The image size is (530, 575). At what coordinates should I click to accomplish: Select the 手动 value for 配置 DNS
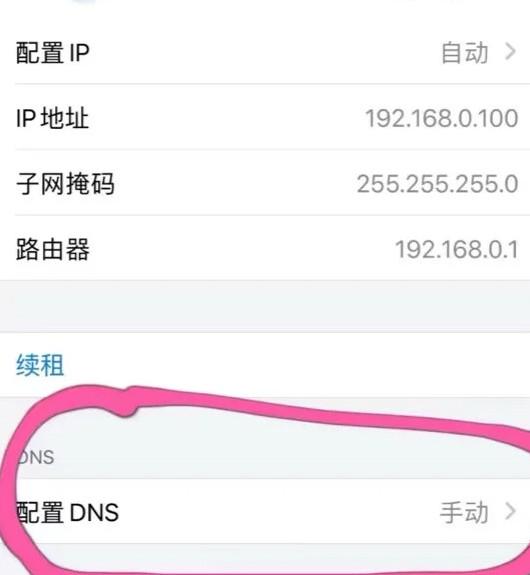pos(464,512)
